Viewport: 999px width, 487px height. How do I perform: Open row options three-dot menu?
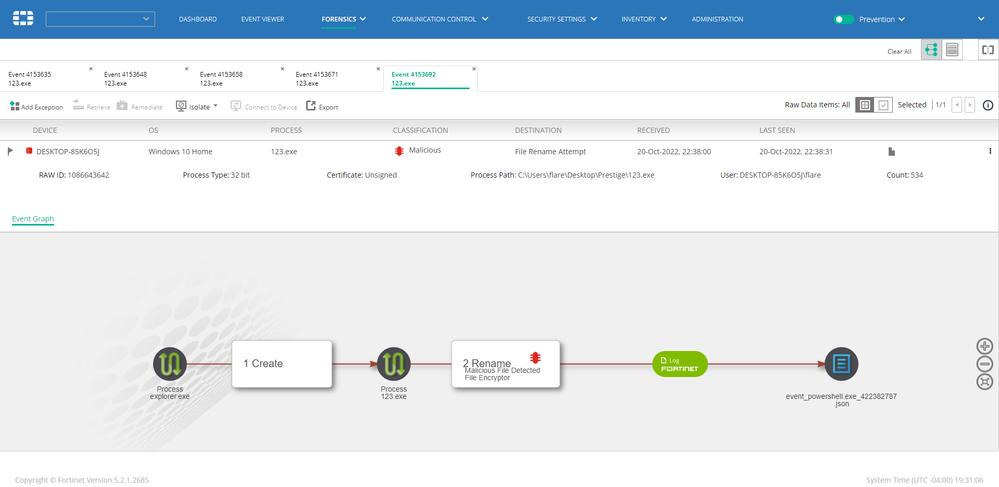tap(990, 151)
